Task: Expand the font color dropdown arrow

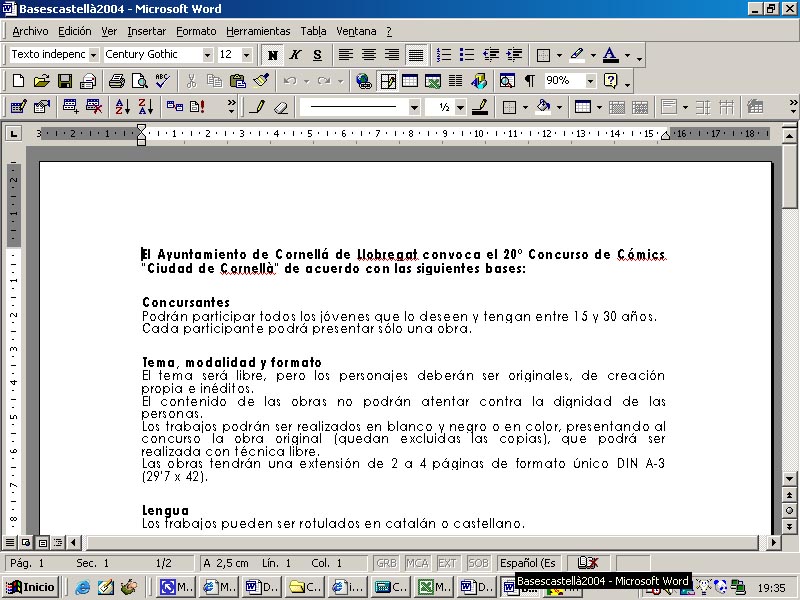Action: 627,55
